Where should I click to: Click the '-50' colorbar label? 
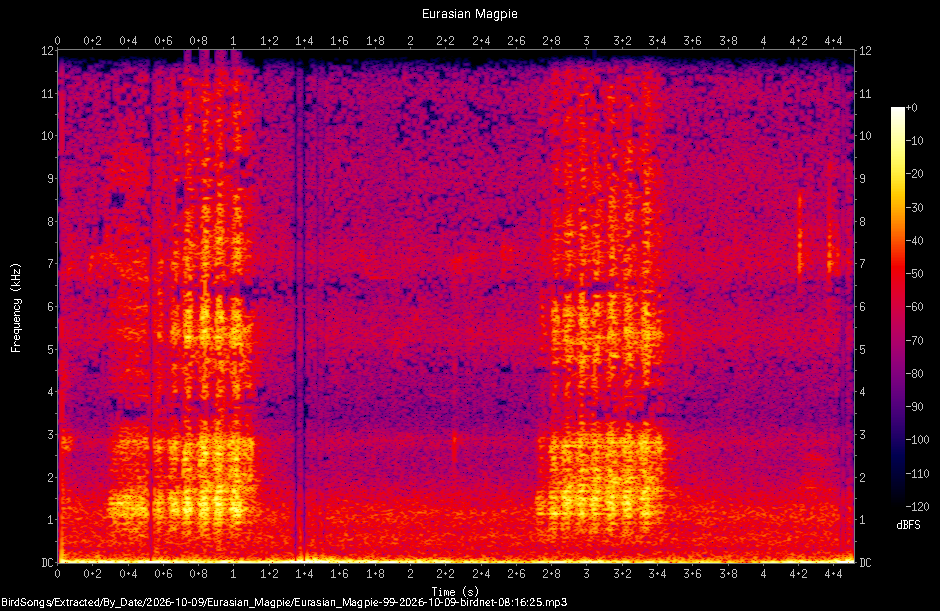pos(915,273)
